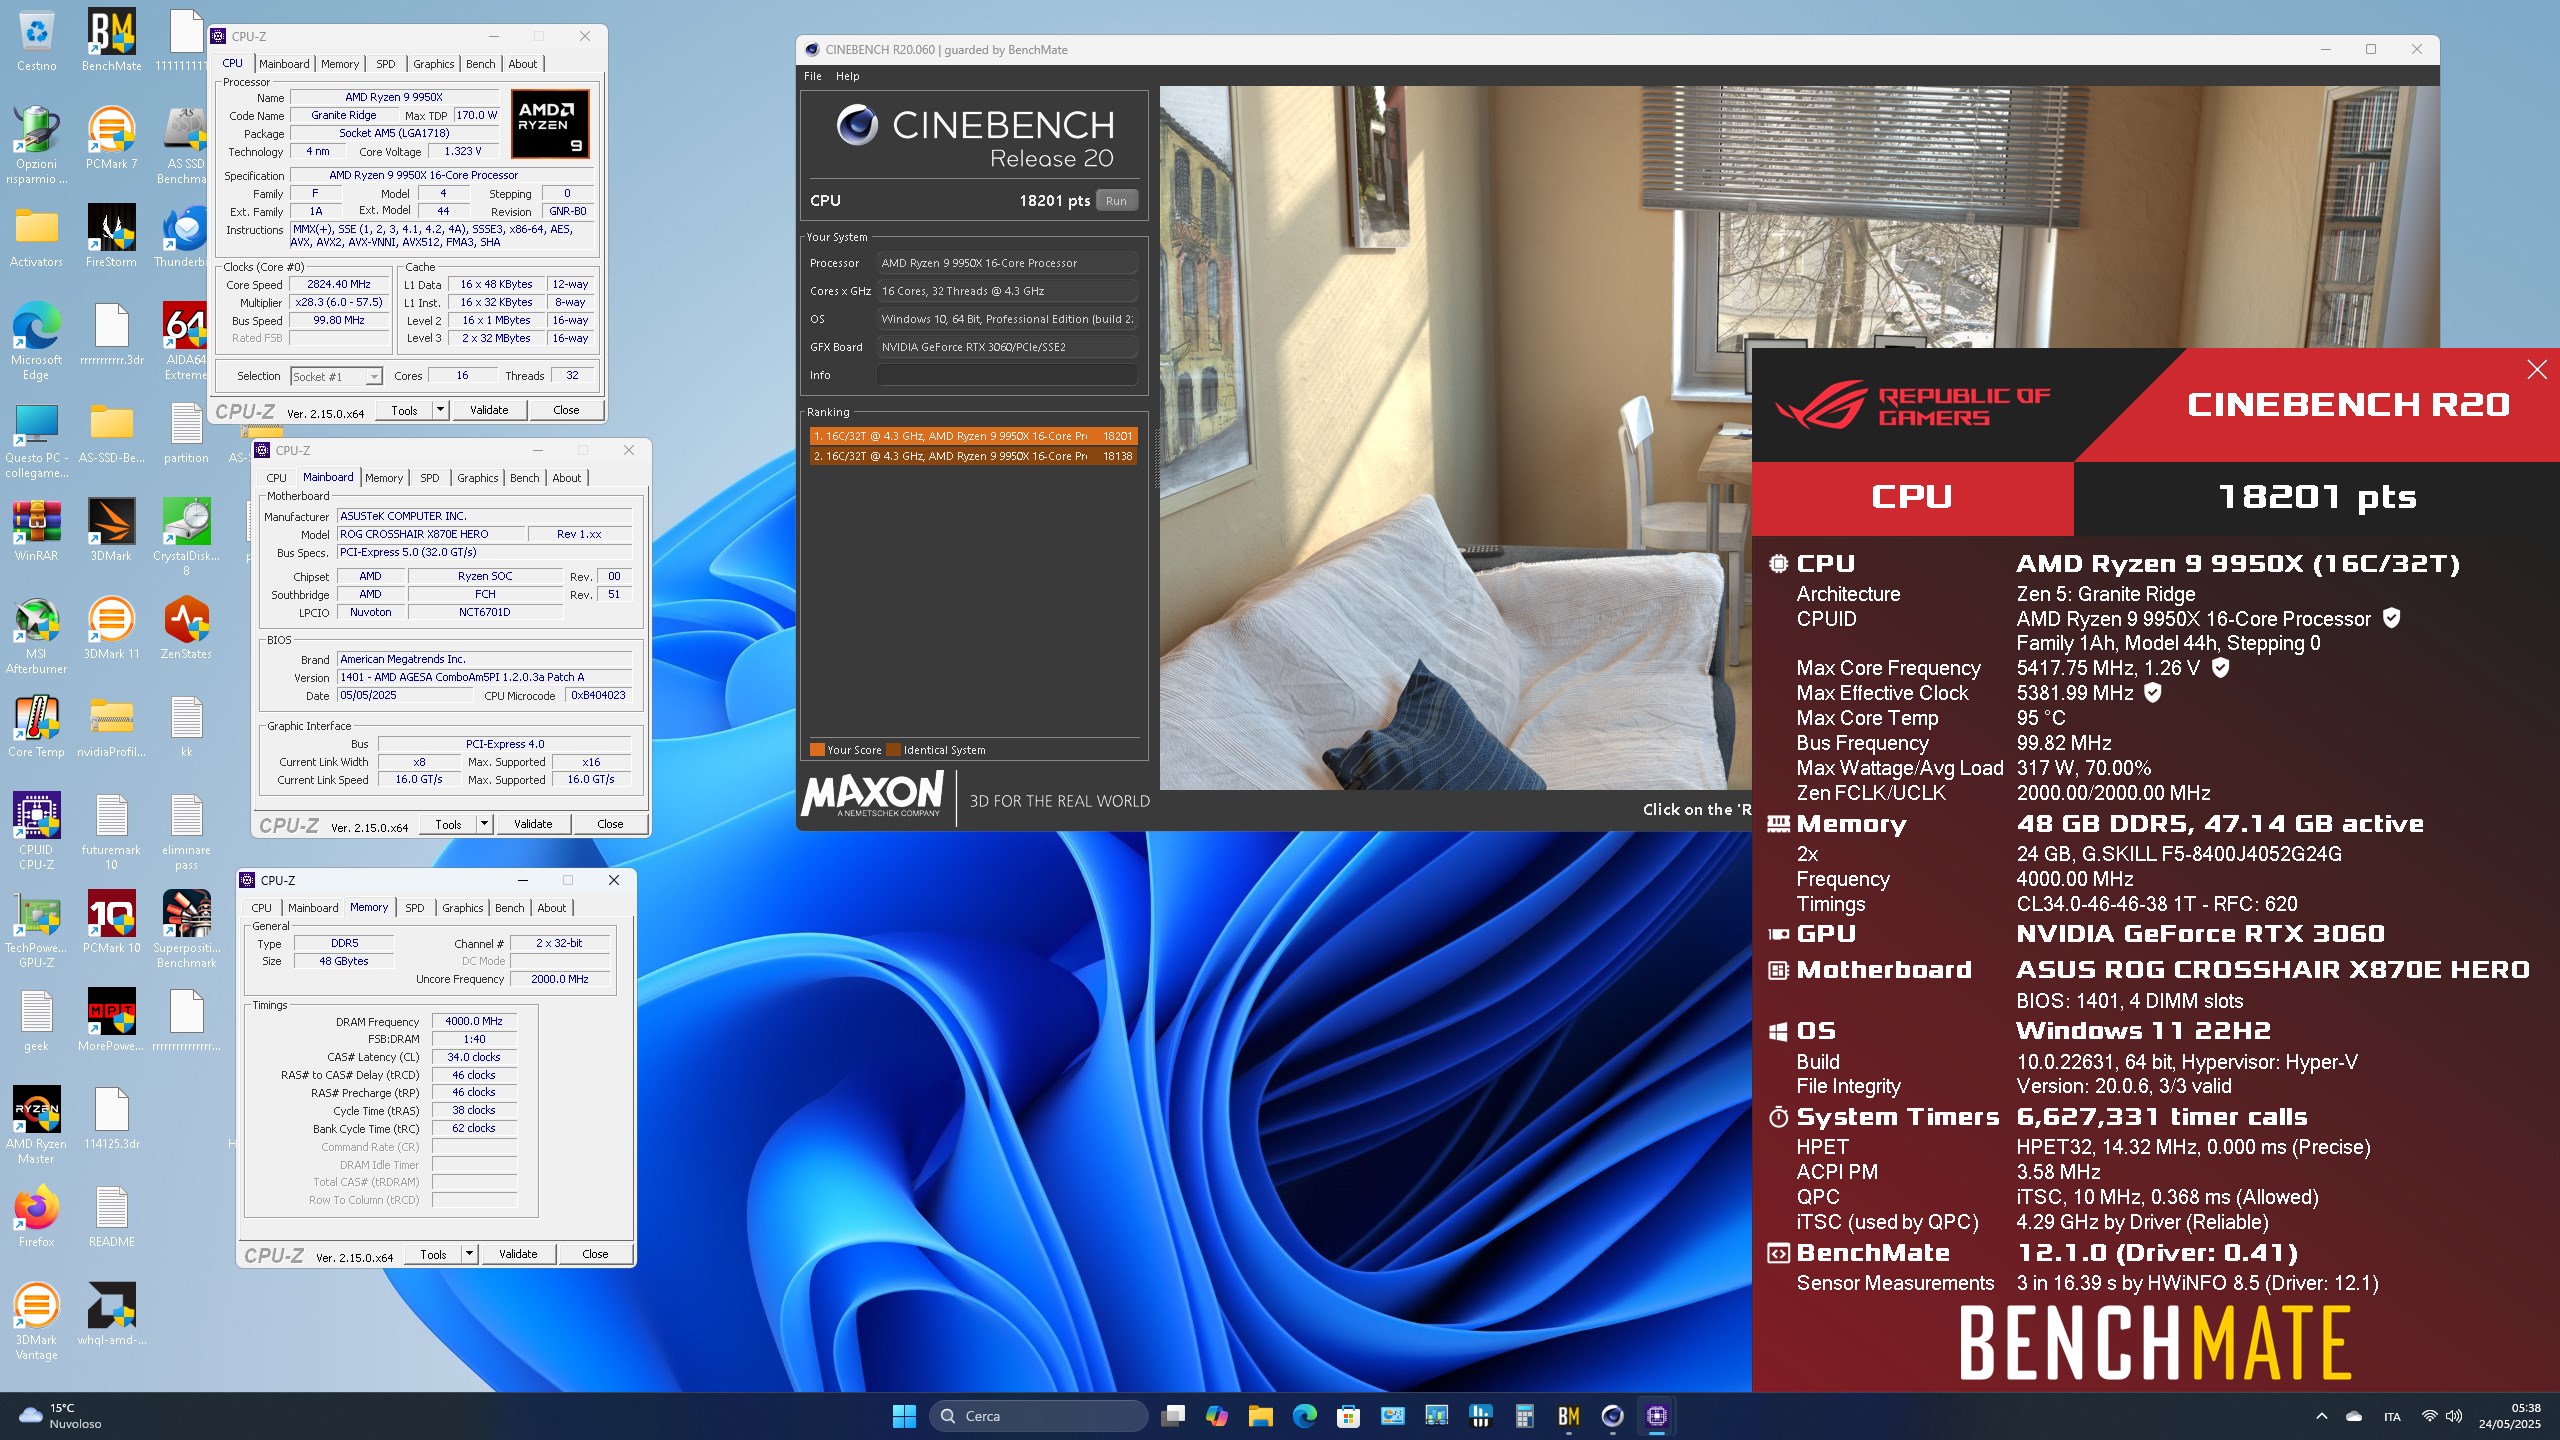Click the Cinebench Info input field
This screenshot has height=1440, width=2560.
(x=1006, y=375)
